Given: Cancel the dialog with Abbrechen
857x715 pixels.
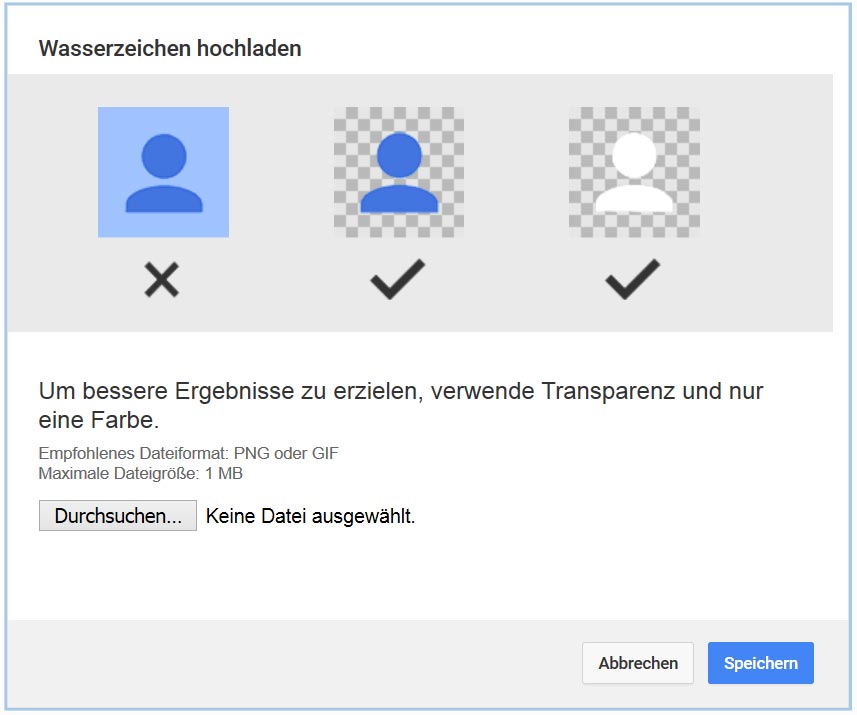Looking at the screenshot, I should coord(638,663).
